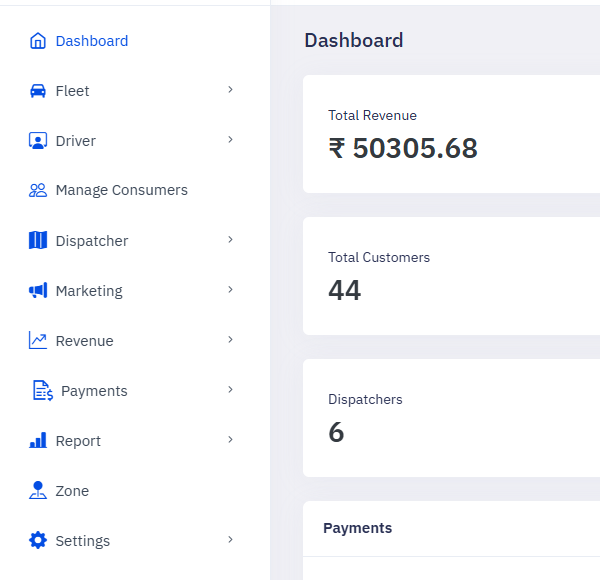Click the Total Revenue card label
Screen dimensions: 600x580
point(372,115)
